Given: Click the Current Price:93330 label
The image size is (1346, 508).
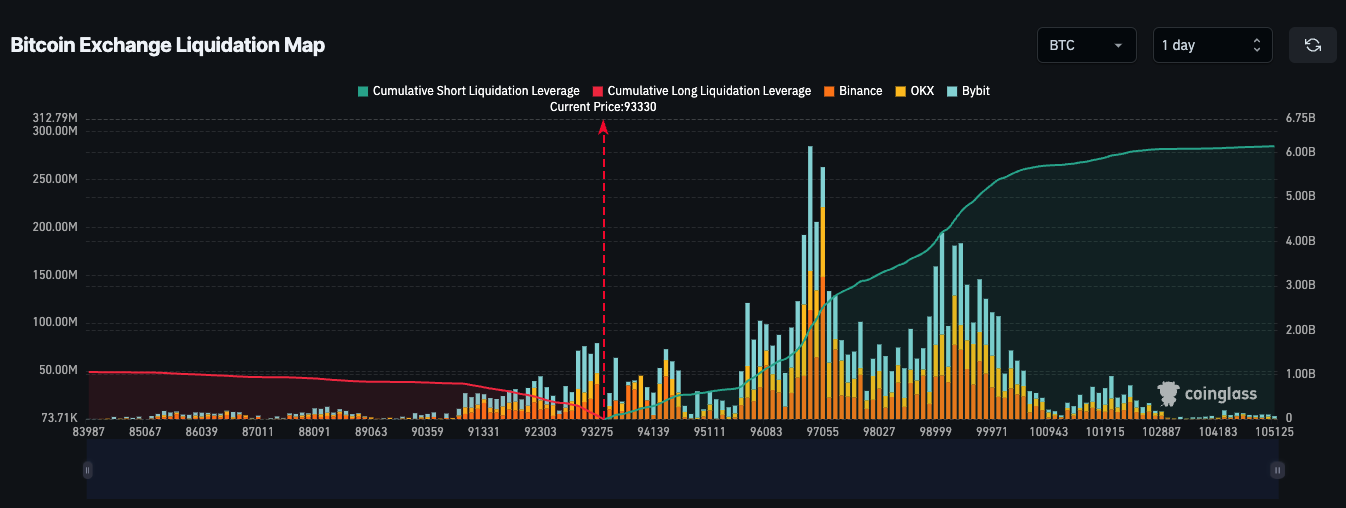Looking at the screenshot, I should 603,107.
